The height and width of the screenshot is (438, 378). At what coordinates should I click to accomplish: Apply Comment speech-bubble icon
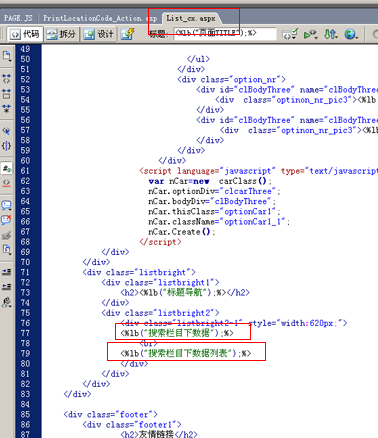click(x=7, y=206)
